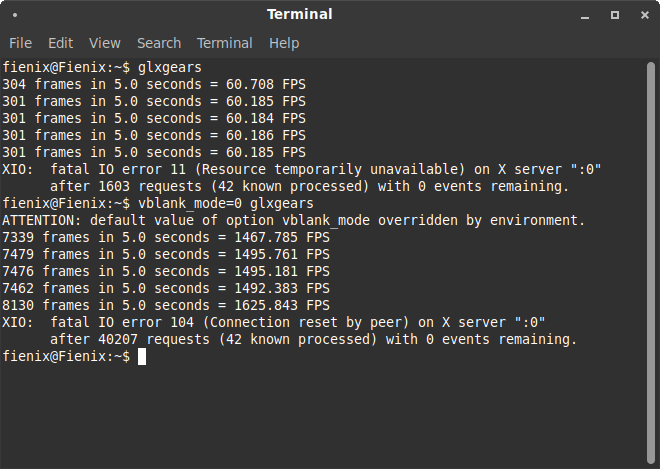Open the View menu

104,43
